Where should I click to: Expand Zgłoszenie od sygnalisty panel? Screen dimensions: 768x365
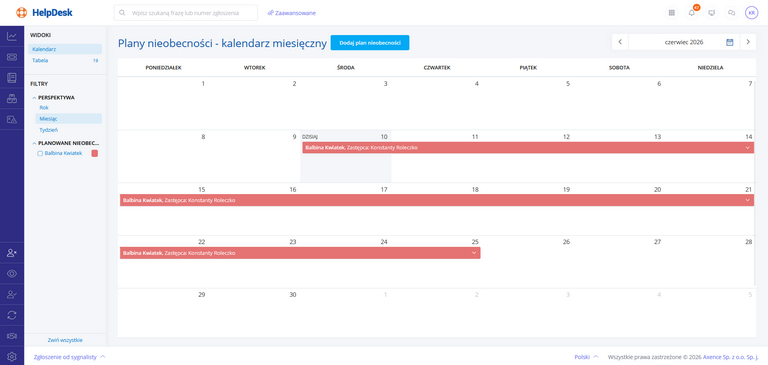click(70, 357)
